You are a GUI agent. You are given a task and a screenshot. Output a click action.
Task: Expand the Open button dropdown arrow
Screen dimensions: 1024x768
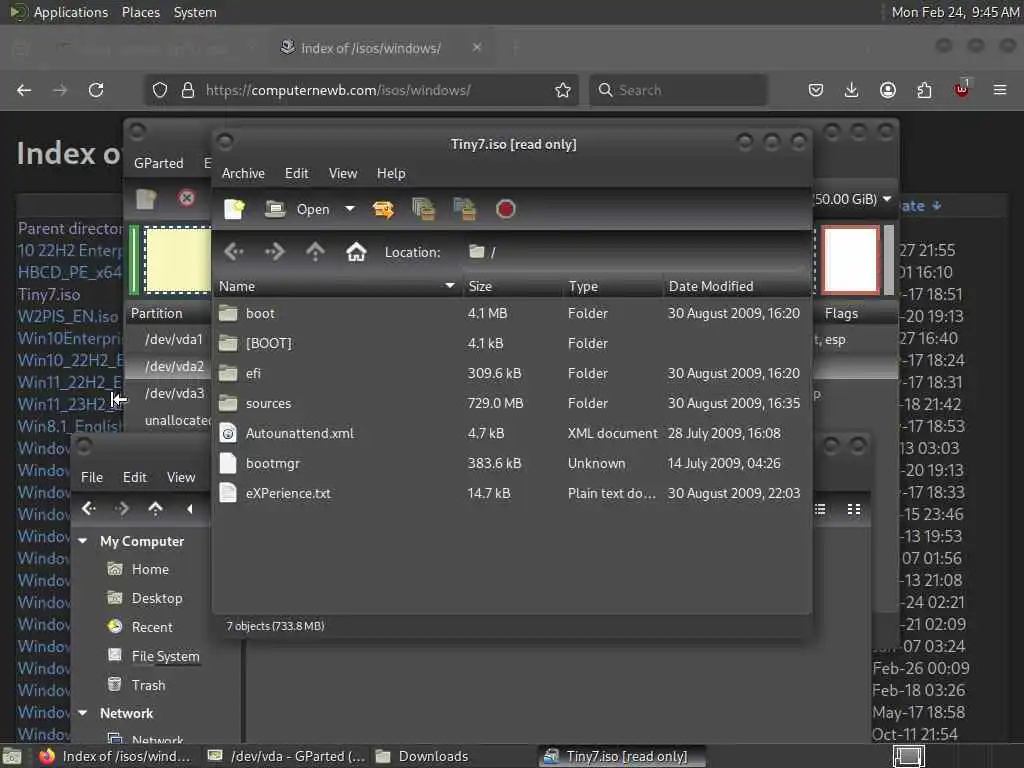350,209
